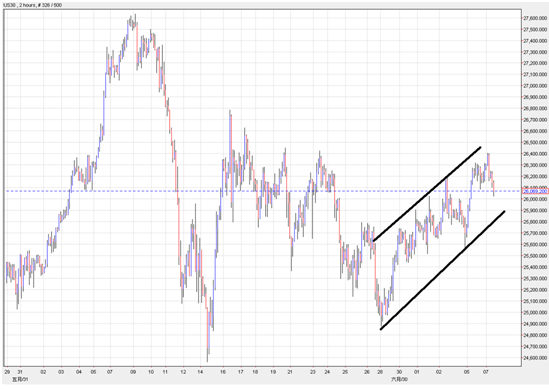Click date tick 18 on the time axis
The height and width of the screenshot is (390, 549).
(255, 372)
